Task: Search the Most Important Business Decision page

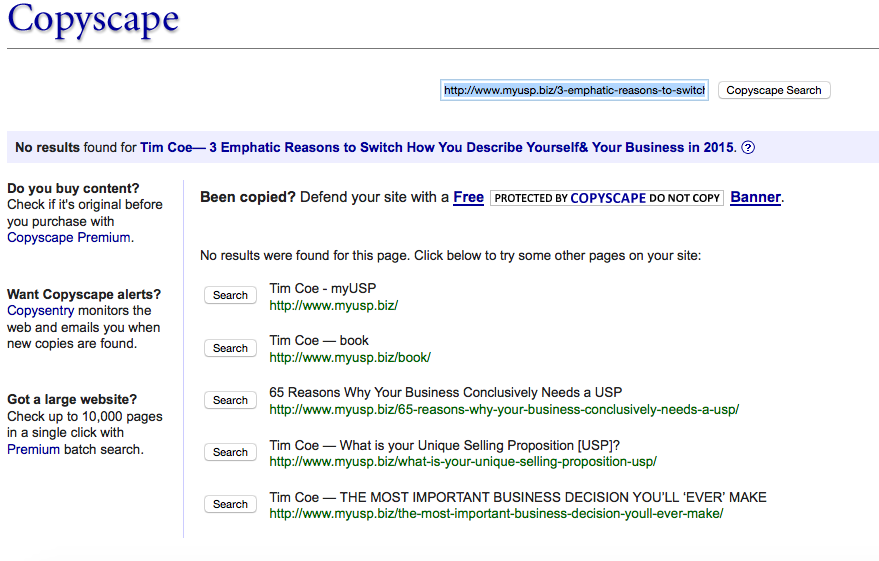Action: (230, 504)
